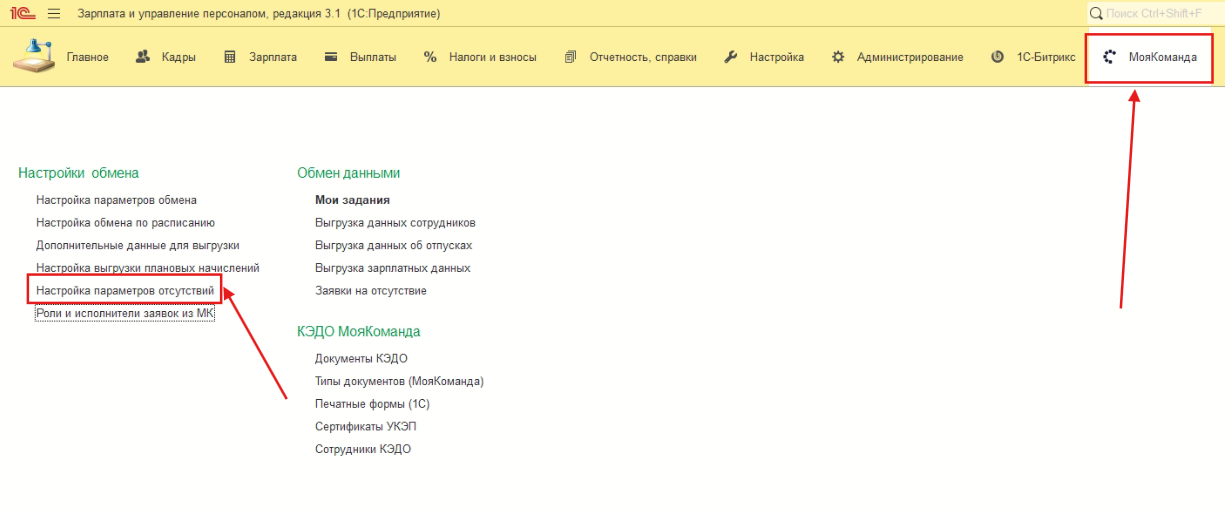Open Администрирование gear icon
1225x512 pixels.
tap(838, 57)
